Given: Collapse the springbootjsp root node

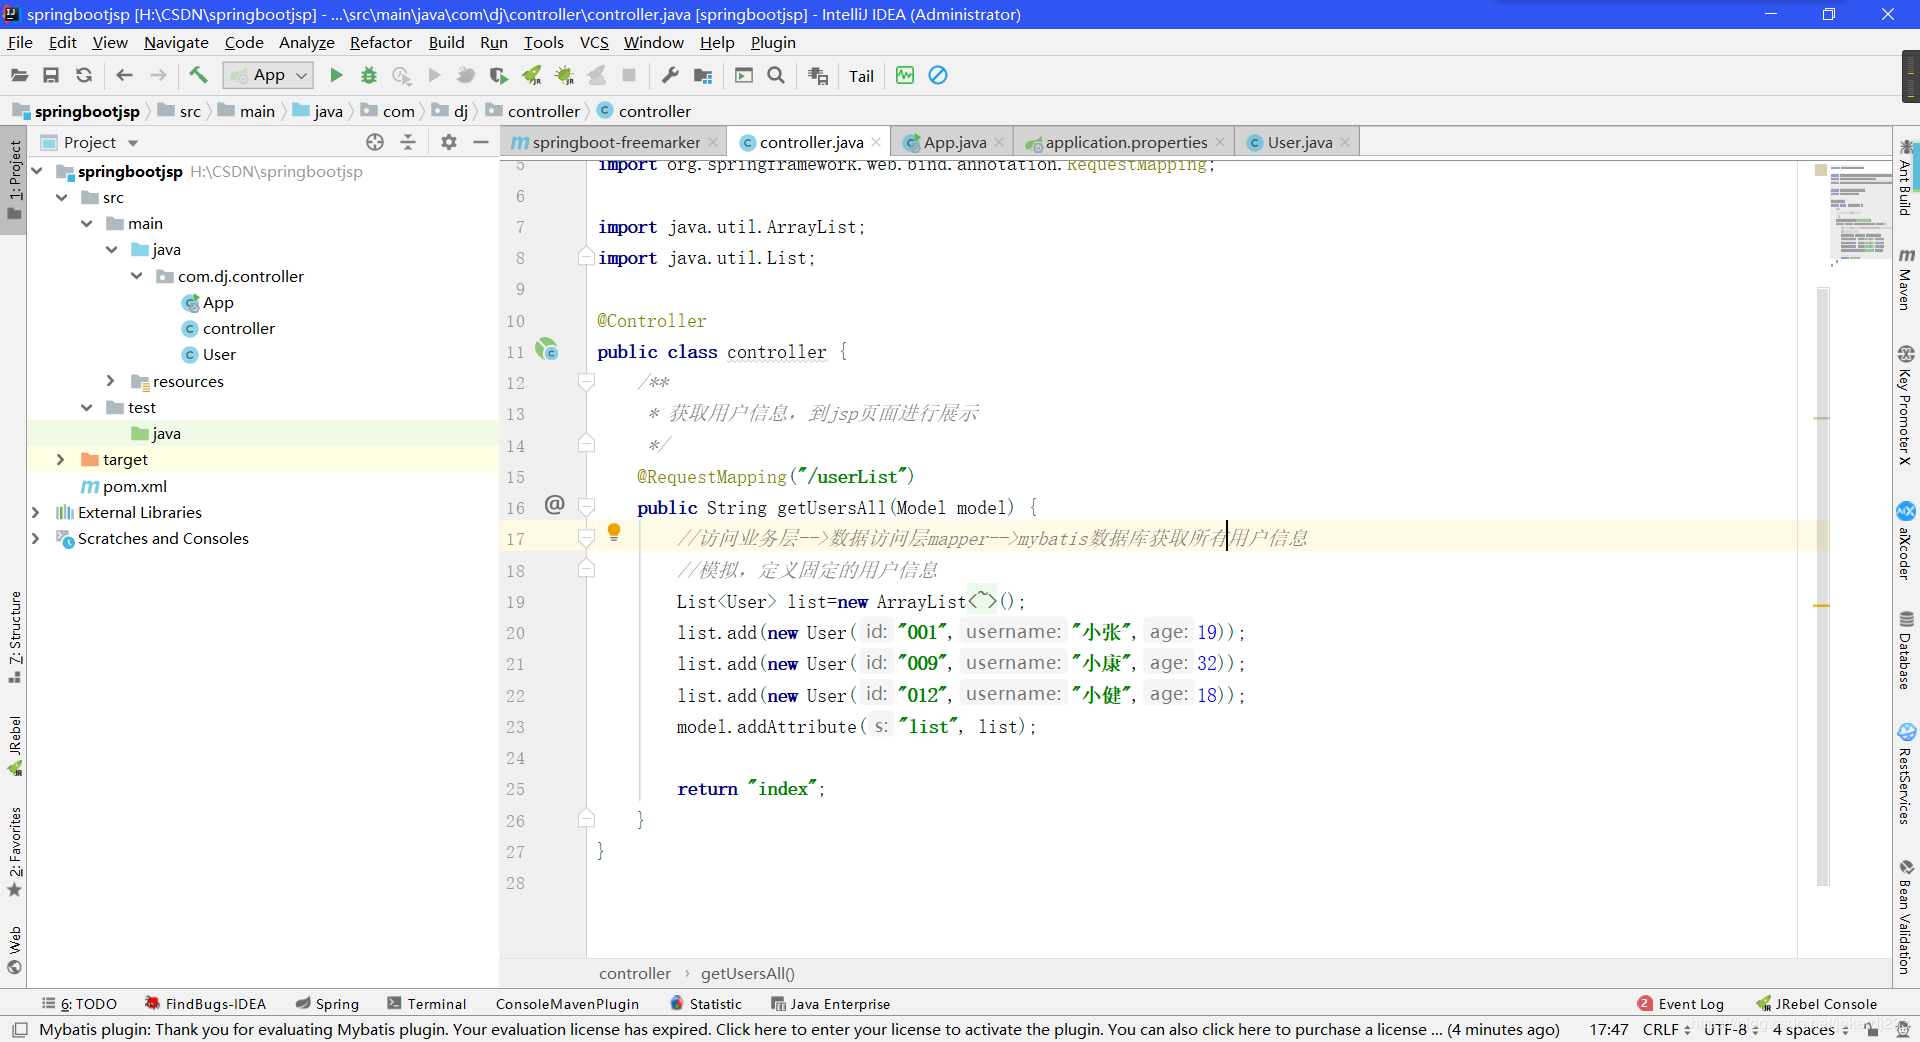Looking at the screenshot, I should (x=38, y=171).
